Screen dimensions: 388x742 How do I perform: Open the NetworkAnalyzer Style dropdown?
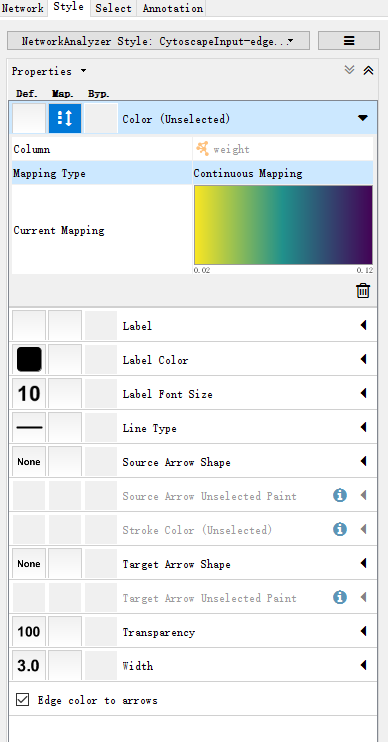click(x=159, y=41)
